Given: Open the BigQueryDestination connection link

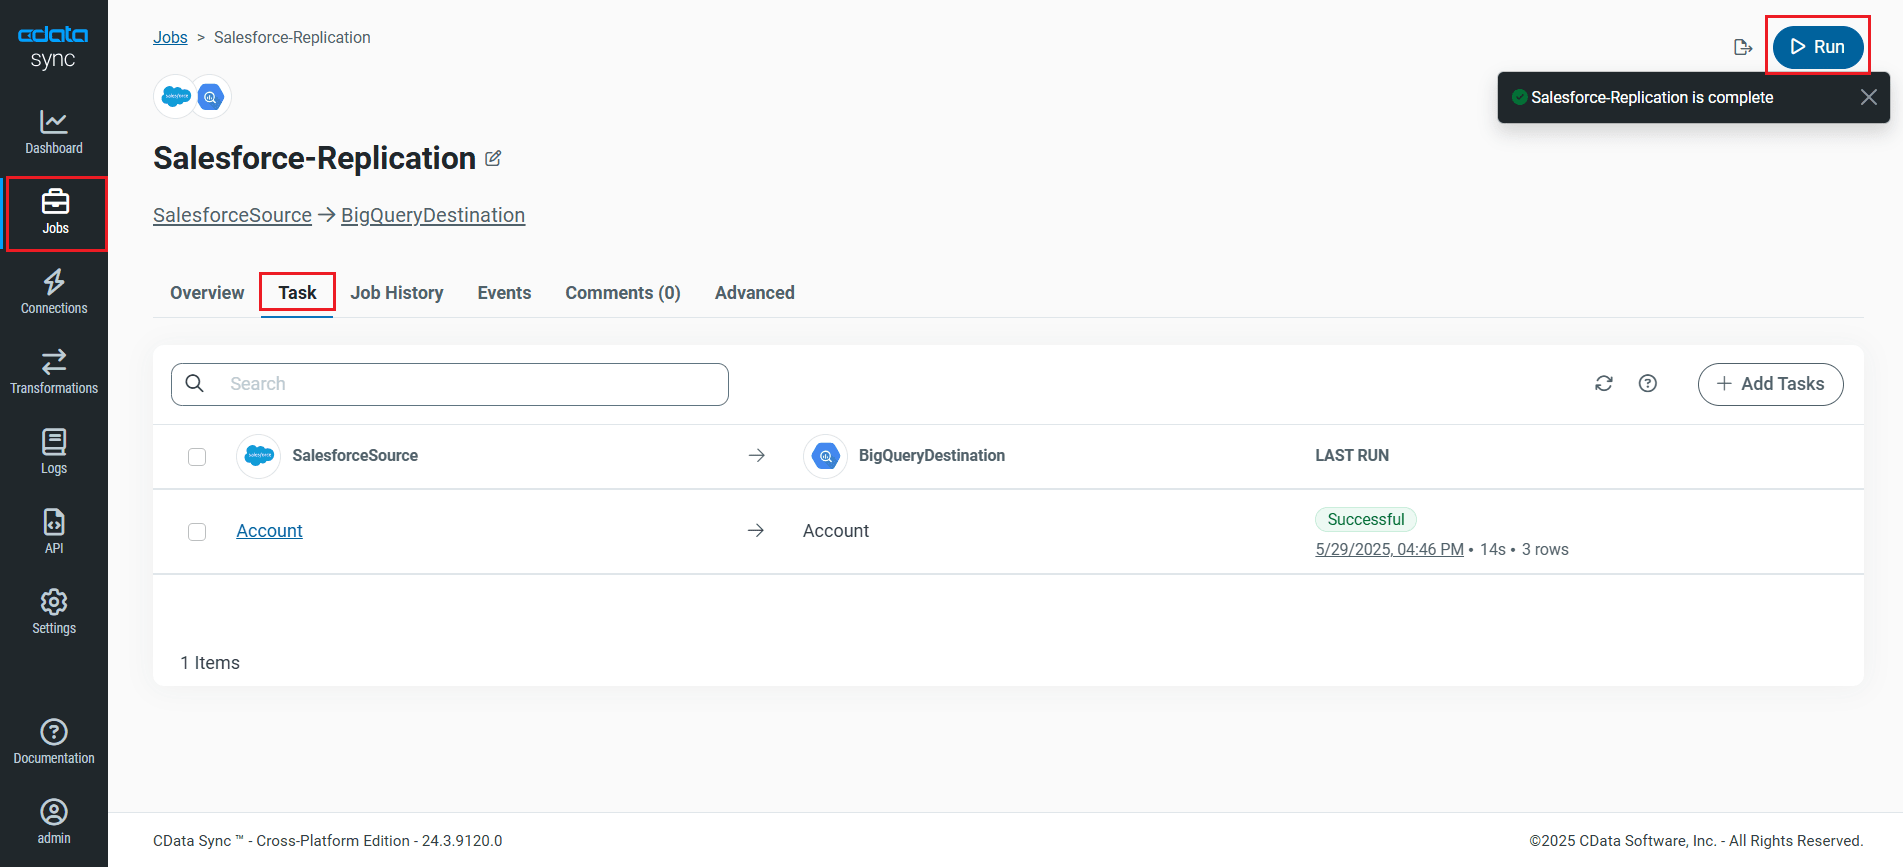Looking at the screenshot, I should pyautogui.click(x=433, y=215).
